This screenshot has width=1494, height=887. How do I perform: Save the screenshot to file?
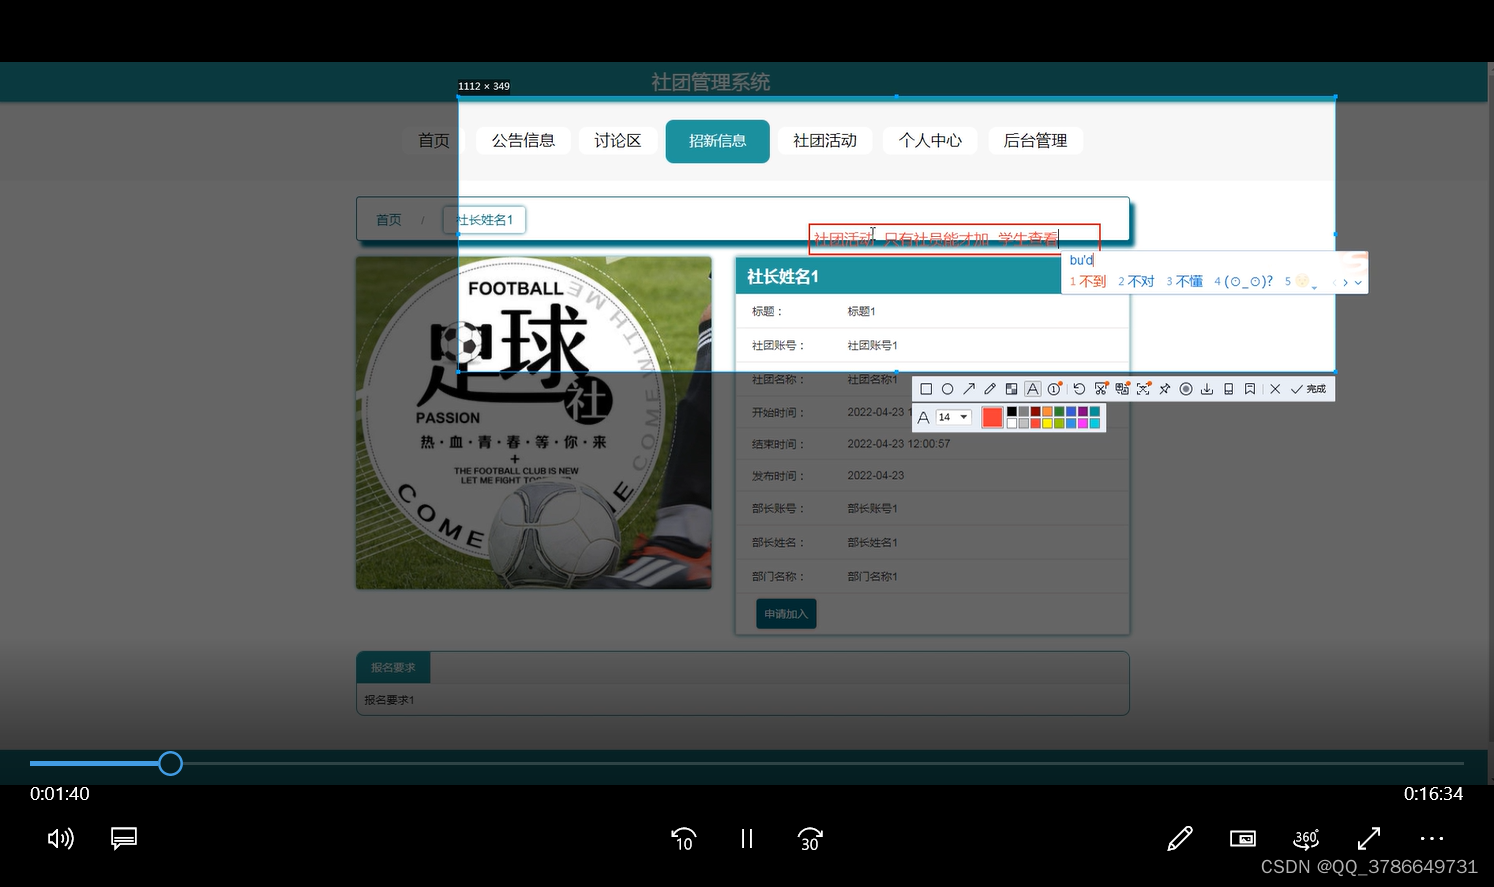coord(1207,389)
